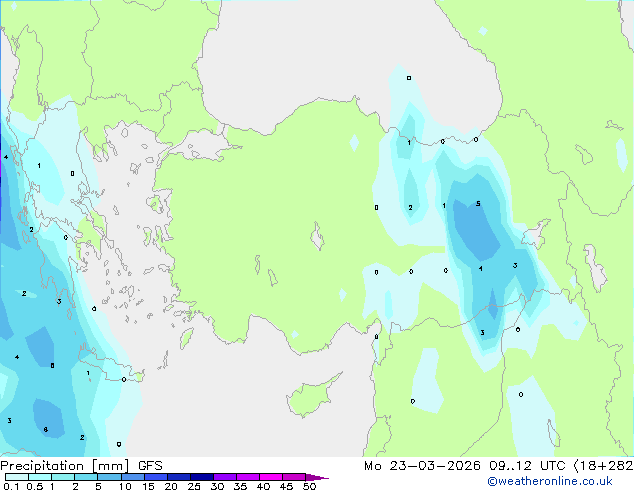Click the '0.1' legend scale label
Viewport: 634px width, 490px height.
[11, 486]
